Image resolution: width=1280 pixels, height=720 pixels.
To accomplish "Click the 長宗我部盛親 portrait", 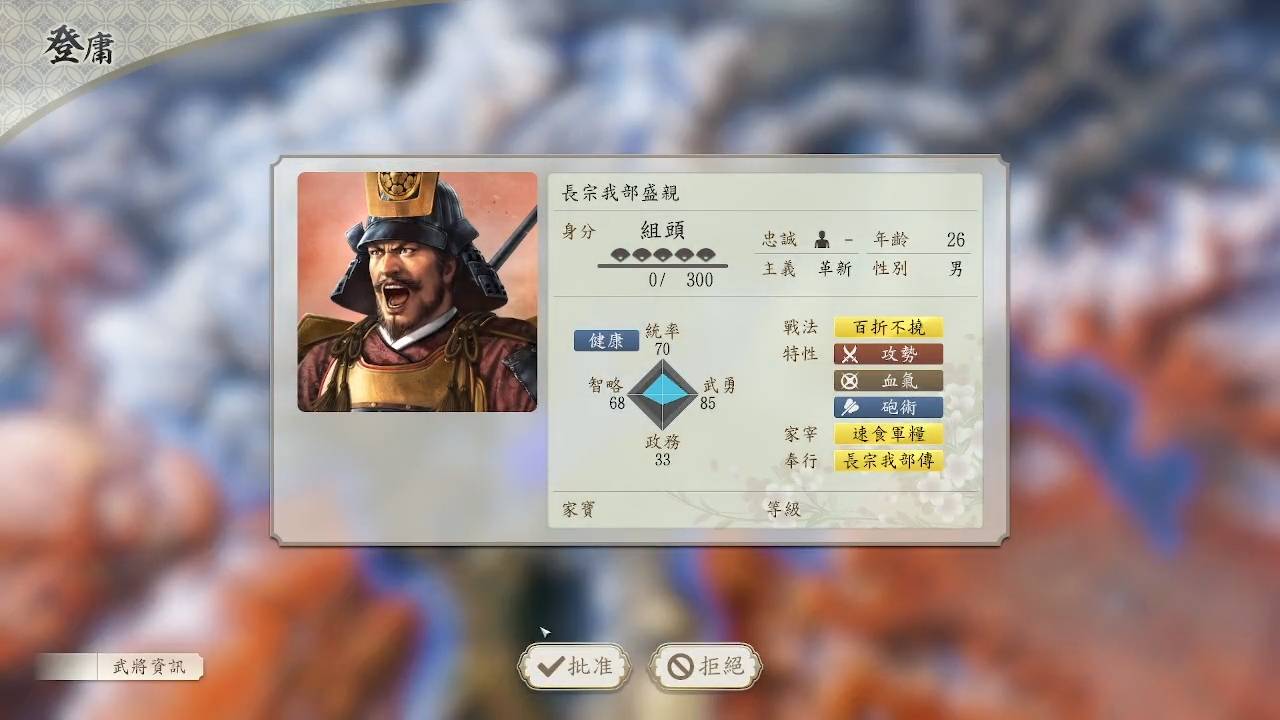I will (417, 292).
